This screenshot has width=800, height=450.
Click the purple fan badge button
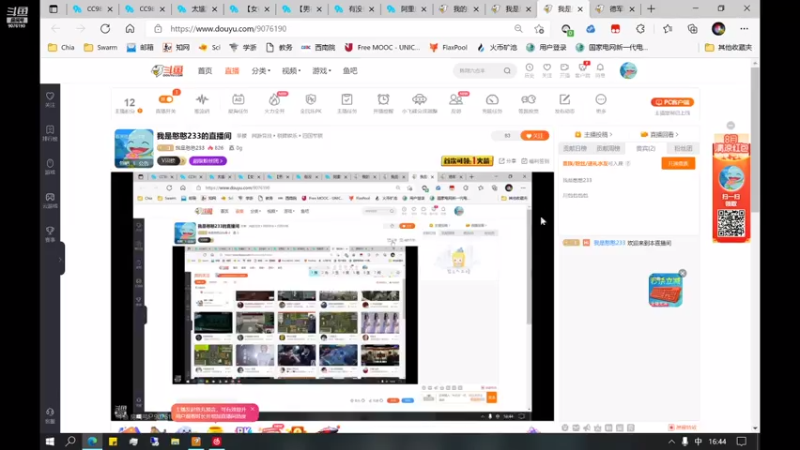pos(208,161)
